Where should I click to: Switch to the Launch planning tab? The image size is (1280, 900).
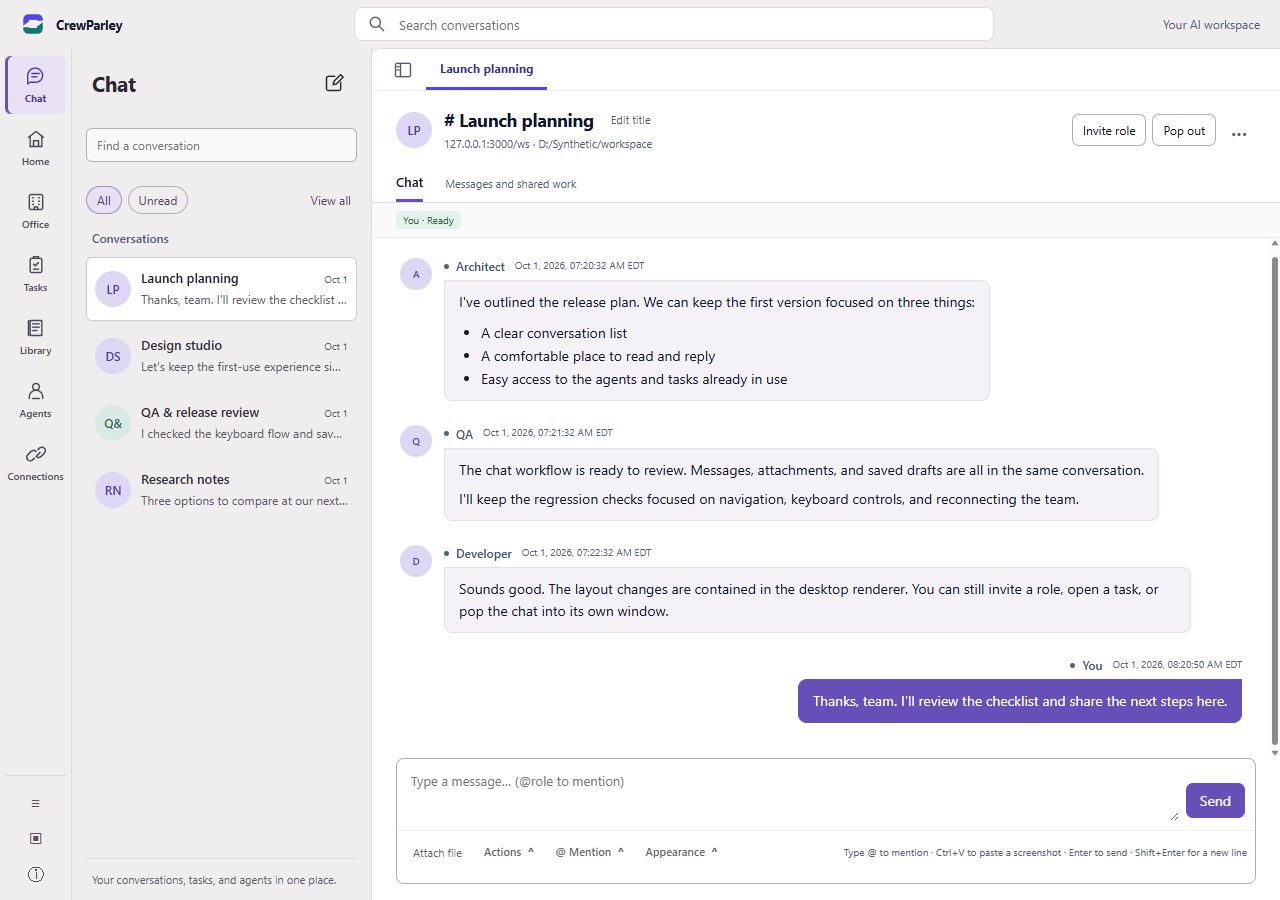(486, 69)
